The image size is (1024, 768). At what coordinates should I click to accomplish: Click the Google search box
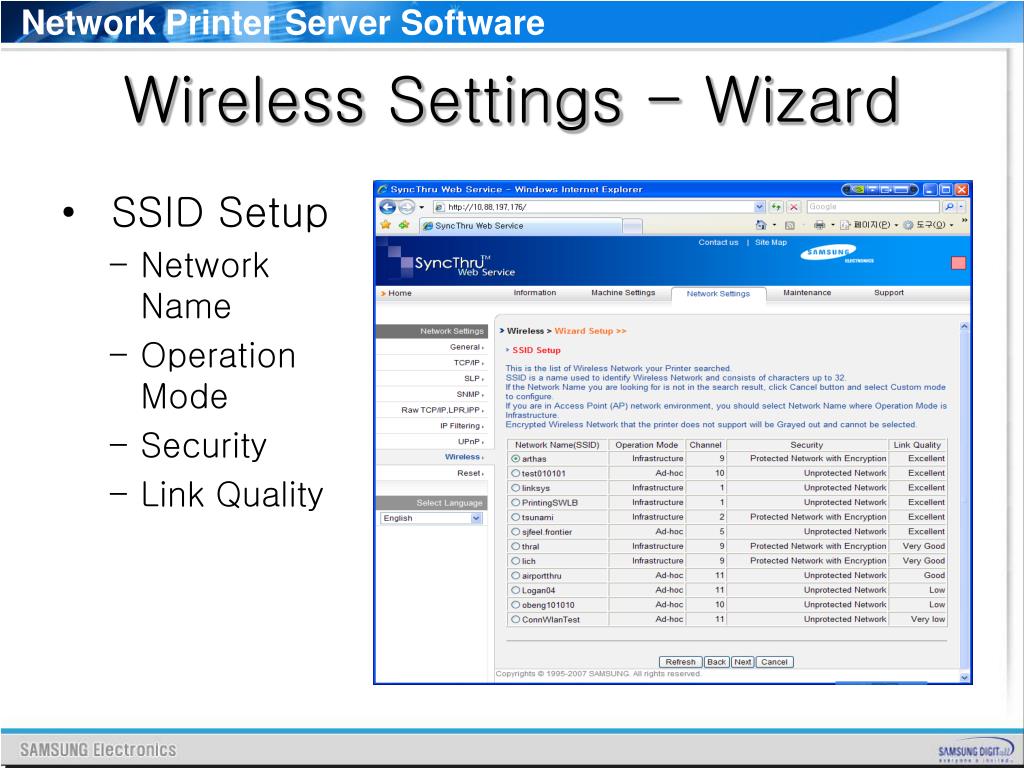click(x=874, y=207)
